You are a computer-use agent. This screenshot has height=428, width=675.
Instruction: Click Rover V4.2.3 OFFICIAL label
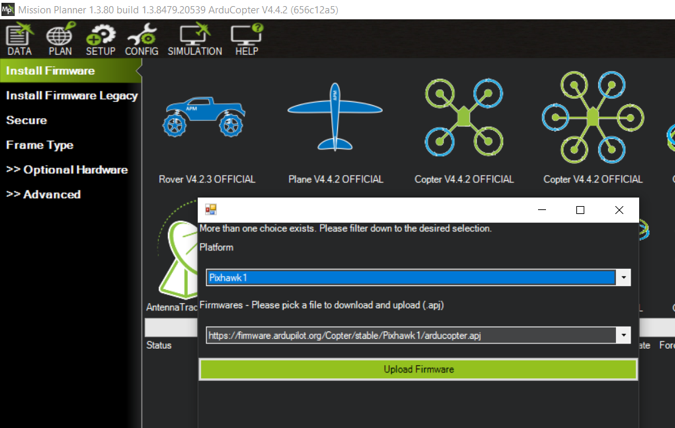click(x=207, y=179)
